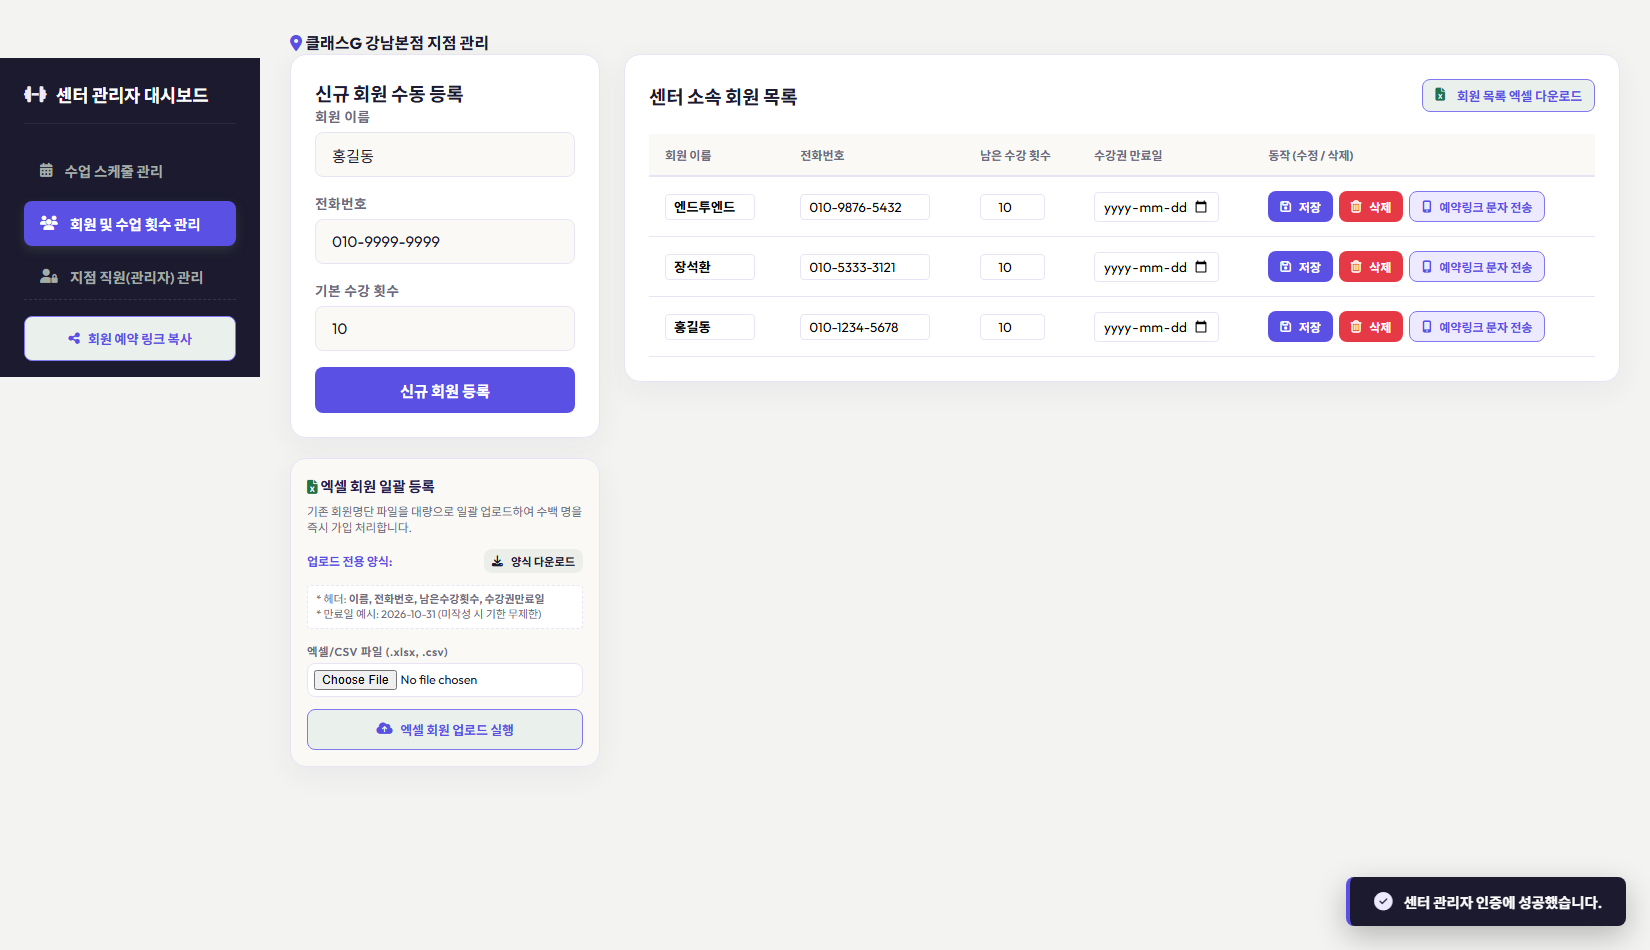Screen dimensions: 1650x950
Task: Edit the 장석환 name field
Action: (x=710, y=267)
